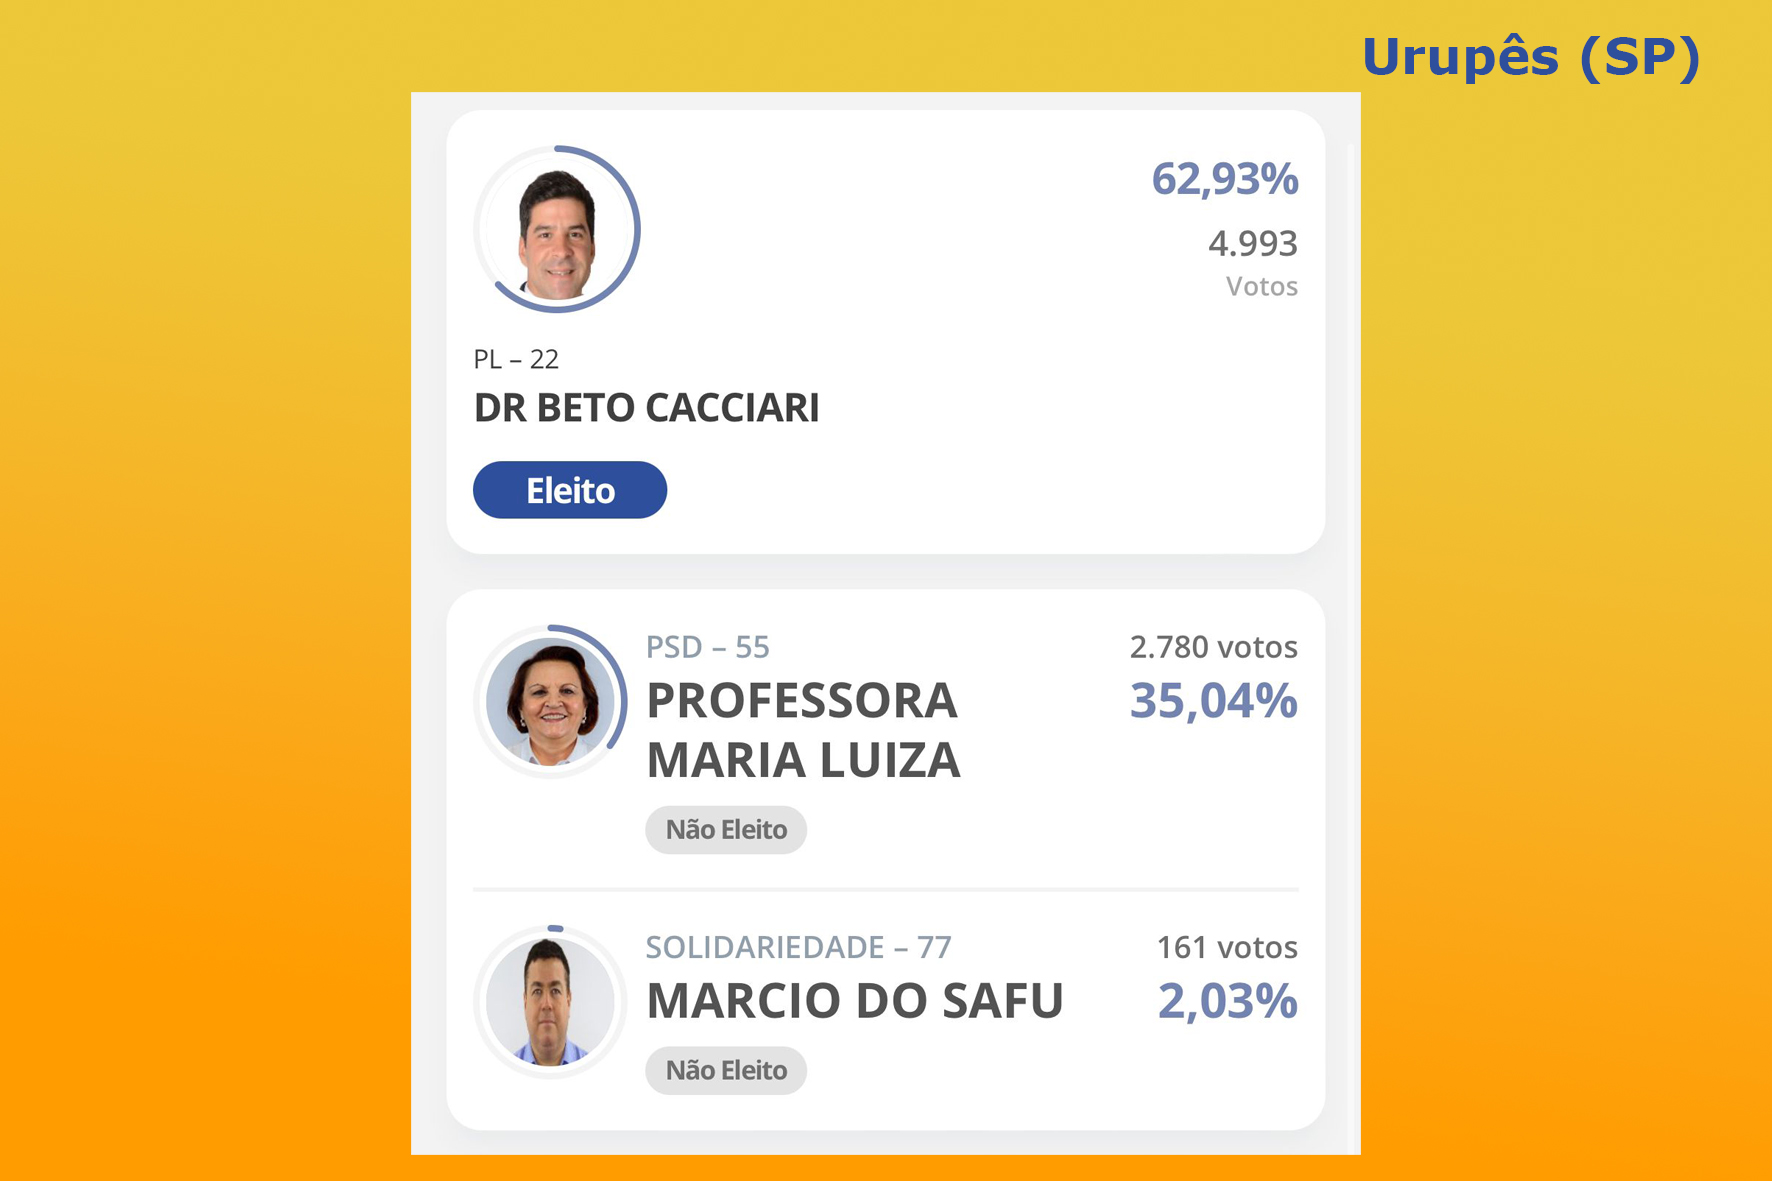The image size is (1772, 1181).
Task: Click the PSD – 55 party label
Action: pyautogui.click(x=708, y=647)
